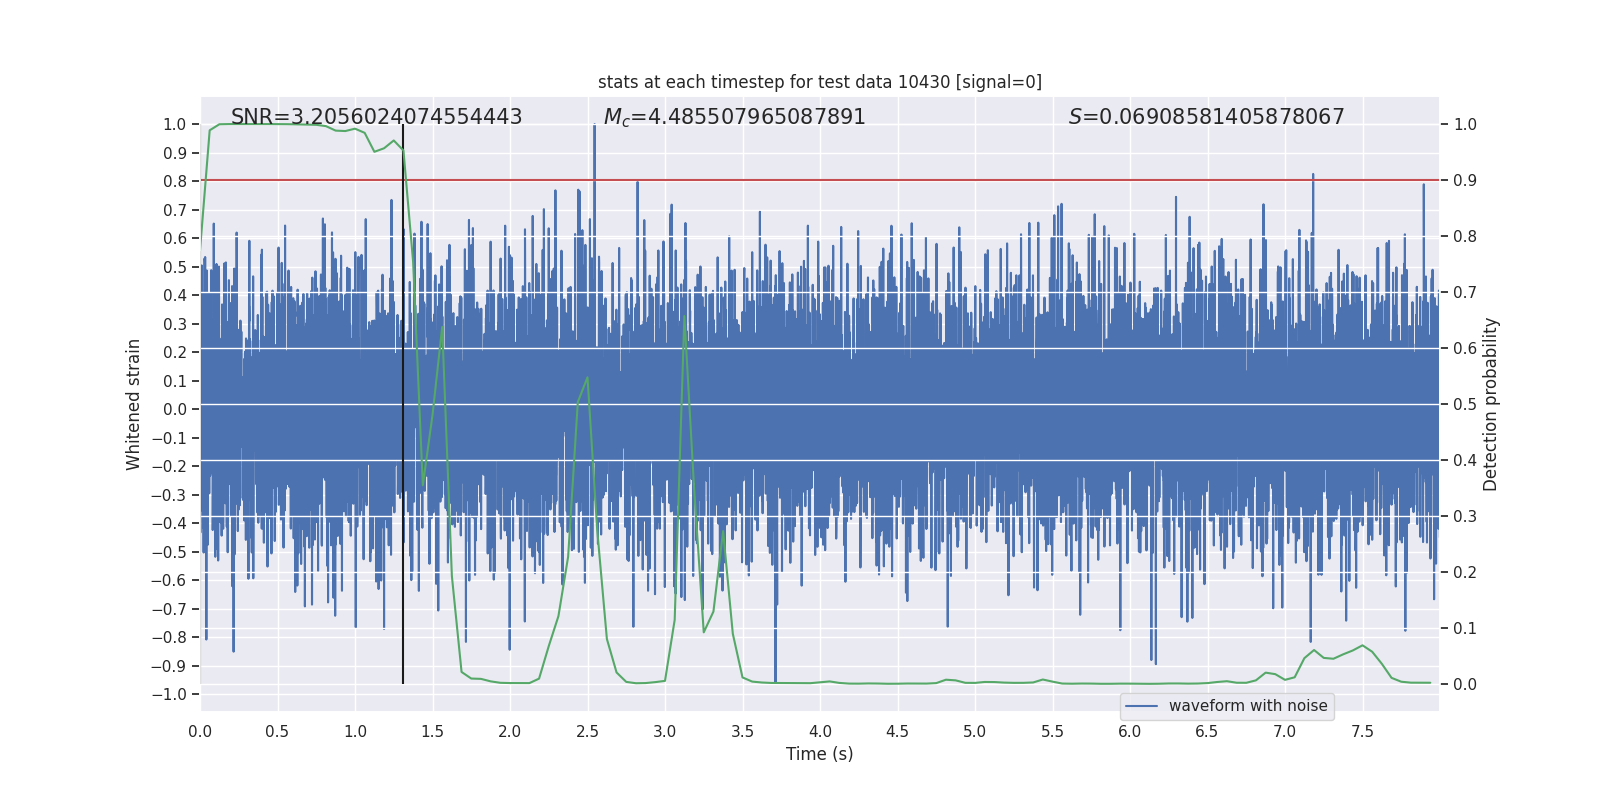
Task: Click the 7.5 tick label on time axis
Action: 1362,731
